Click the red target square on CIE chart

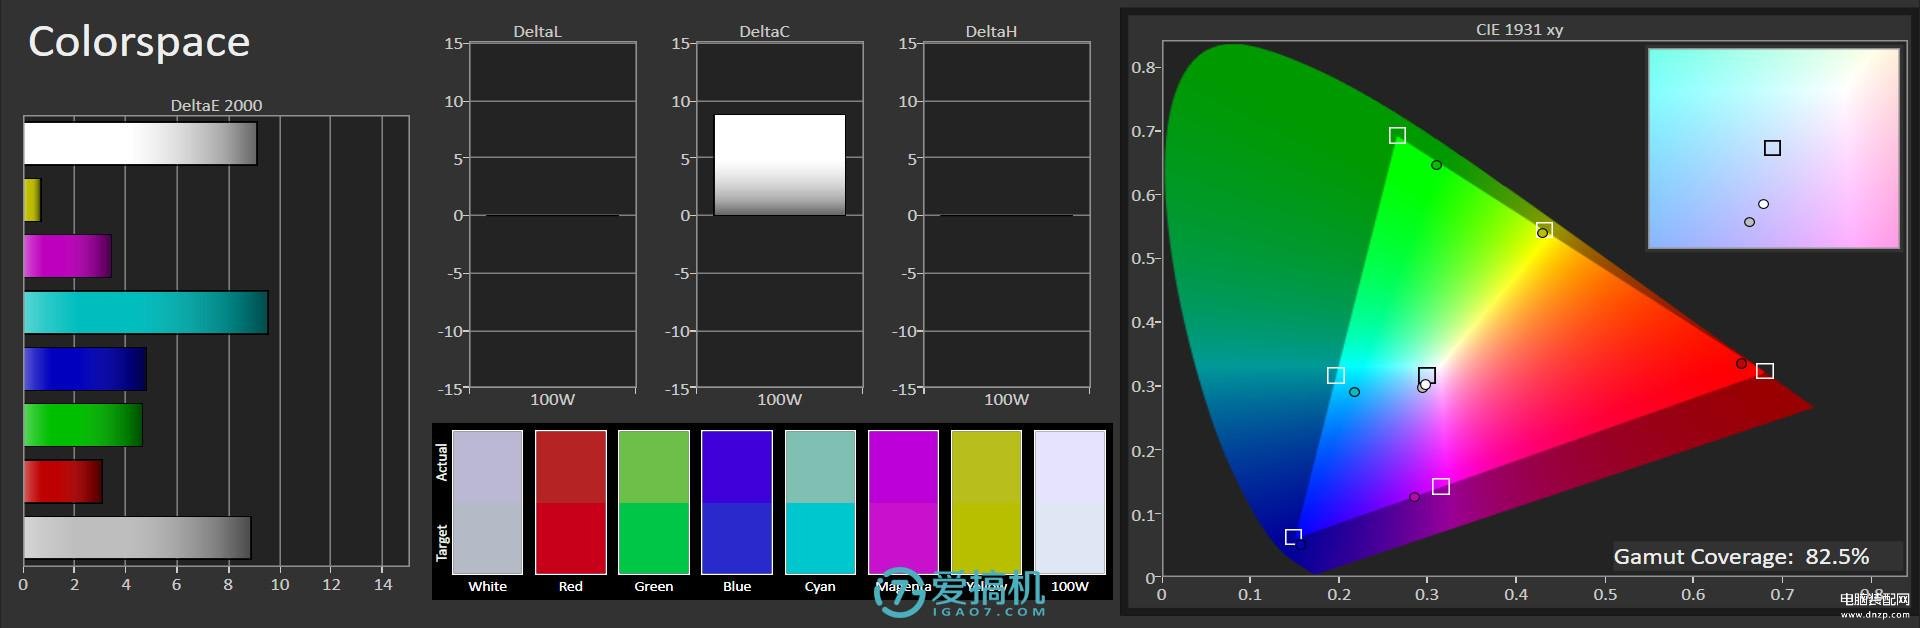[x=1765, y=371]
